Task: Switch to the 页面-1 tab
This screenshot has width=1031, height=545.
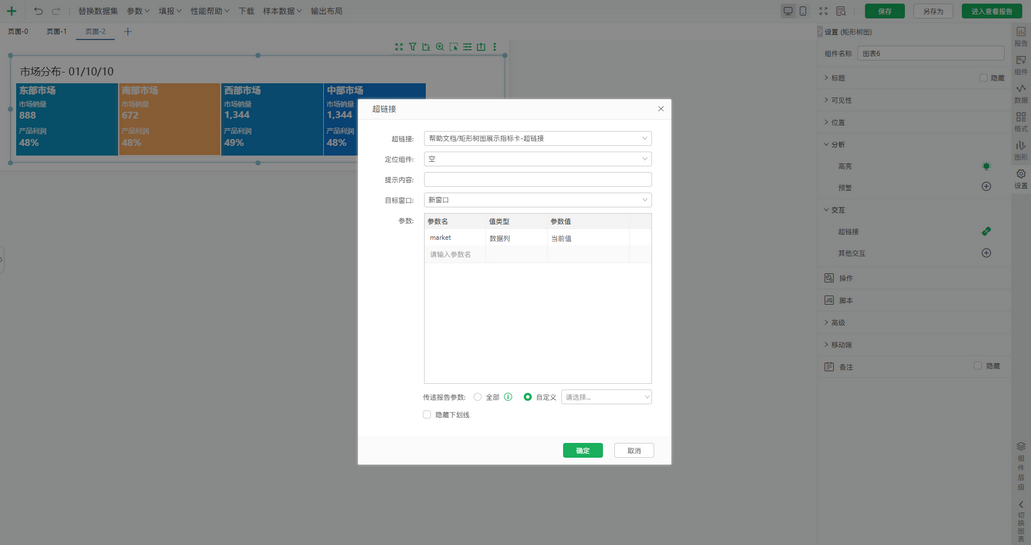Action: pos(57,32)
